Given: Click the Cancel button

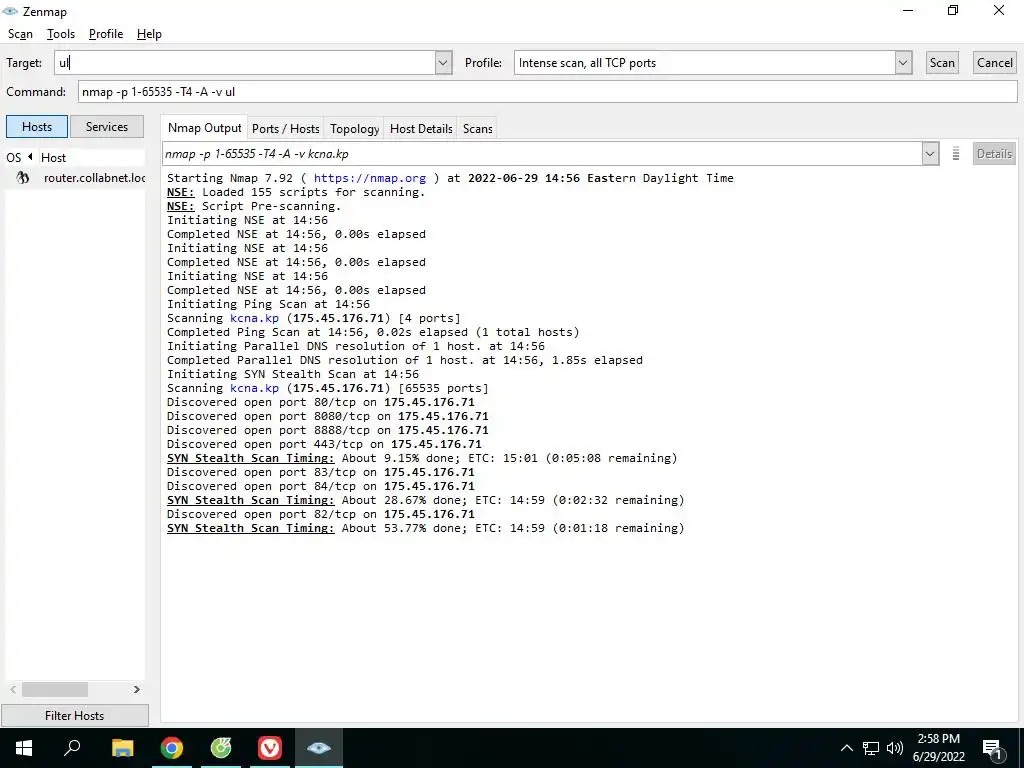Looking at the screenshot, I should coord(995,63).
